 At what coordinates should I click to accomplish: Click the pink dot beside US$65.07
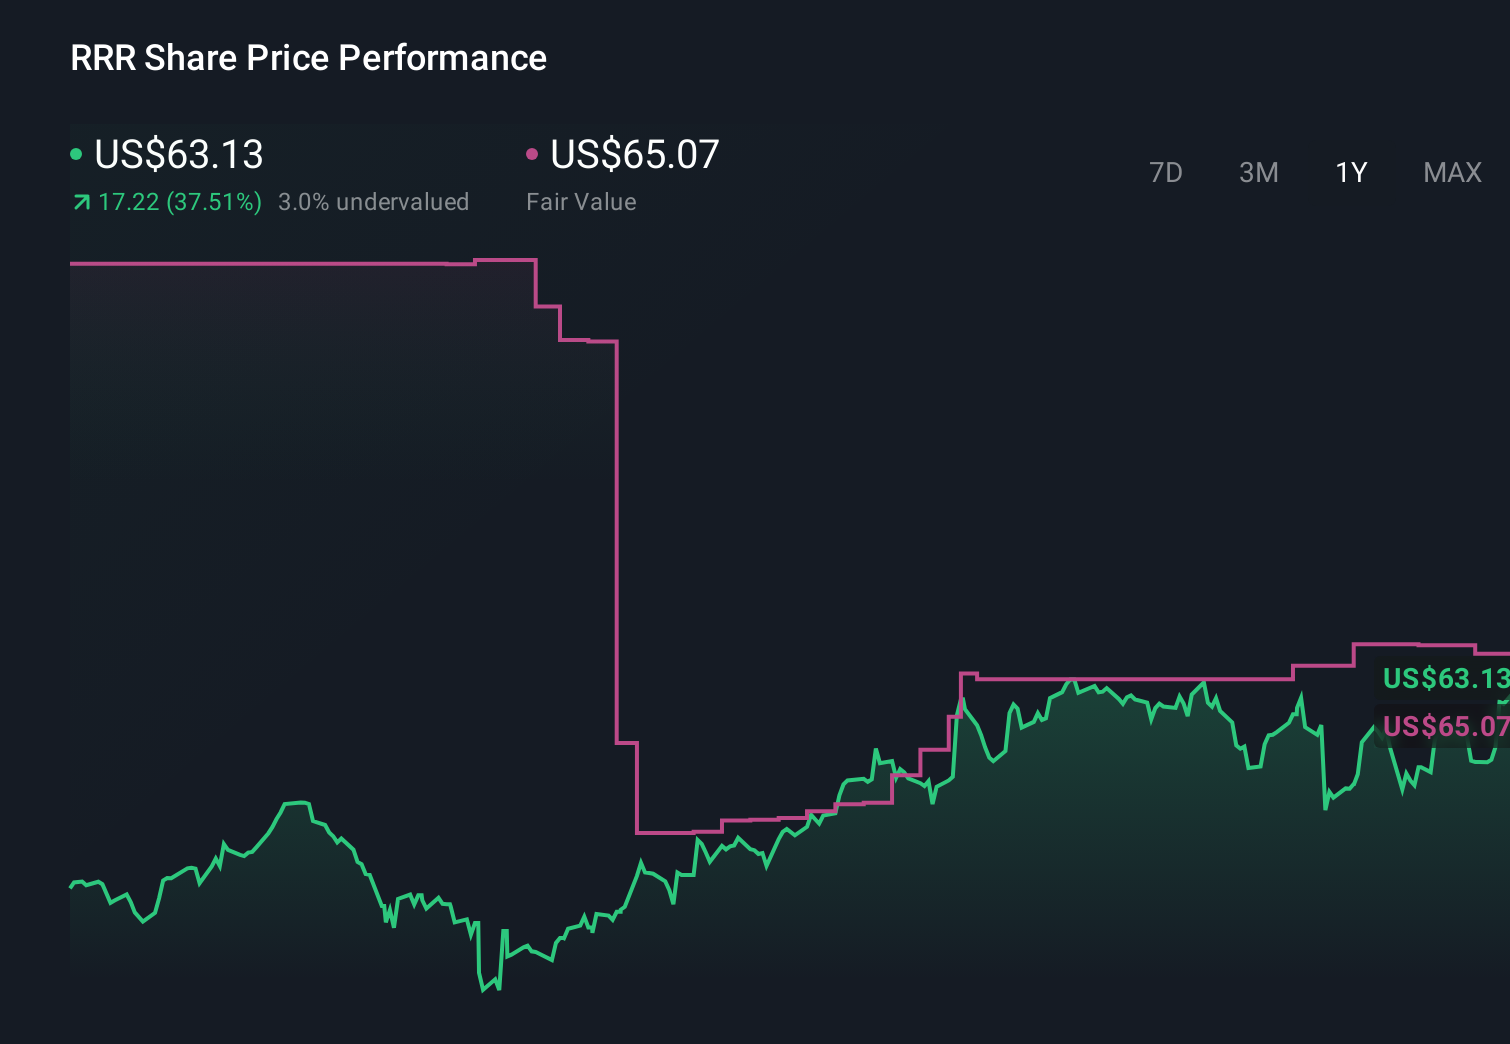pos(533,154)
